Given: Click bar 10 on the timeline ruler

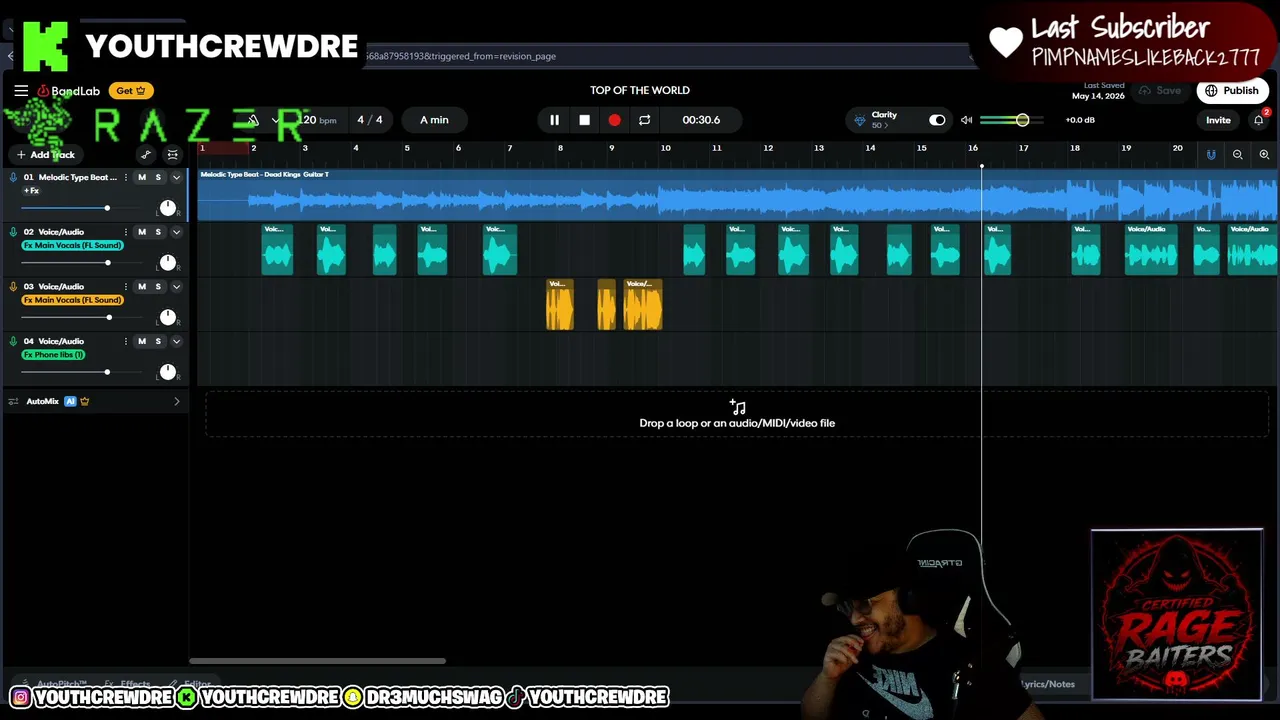Looking at the screenshot, I should click(665, 149).
